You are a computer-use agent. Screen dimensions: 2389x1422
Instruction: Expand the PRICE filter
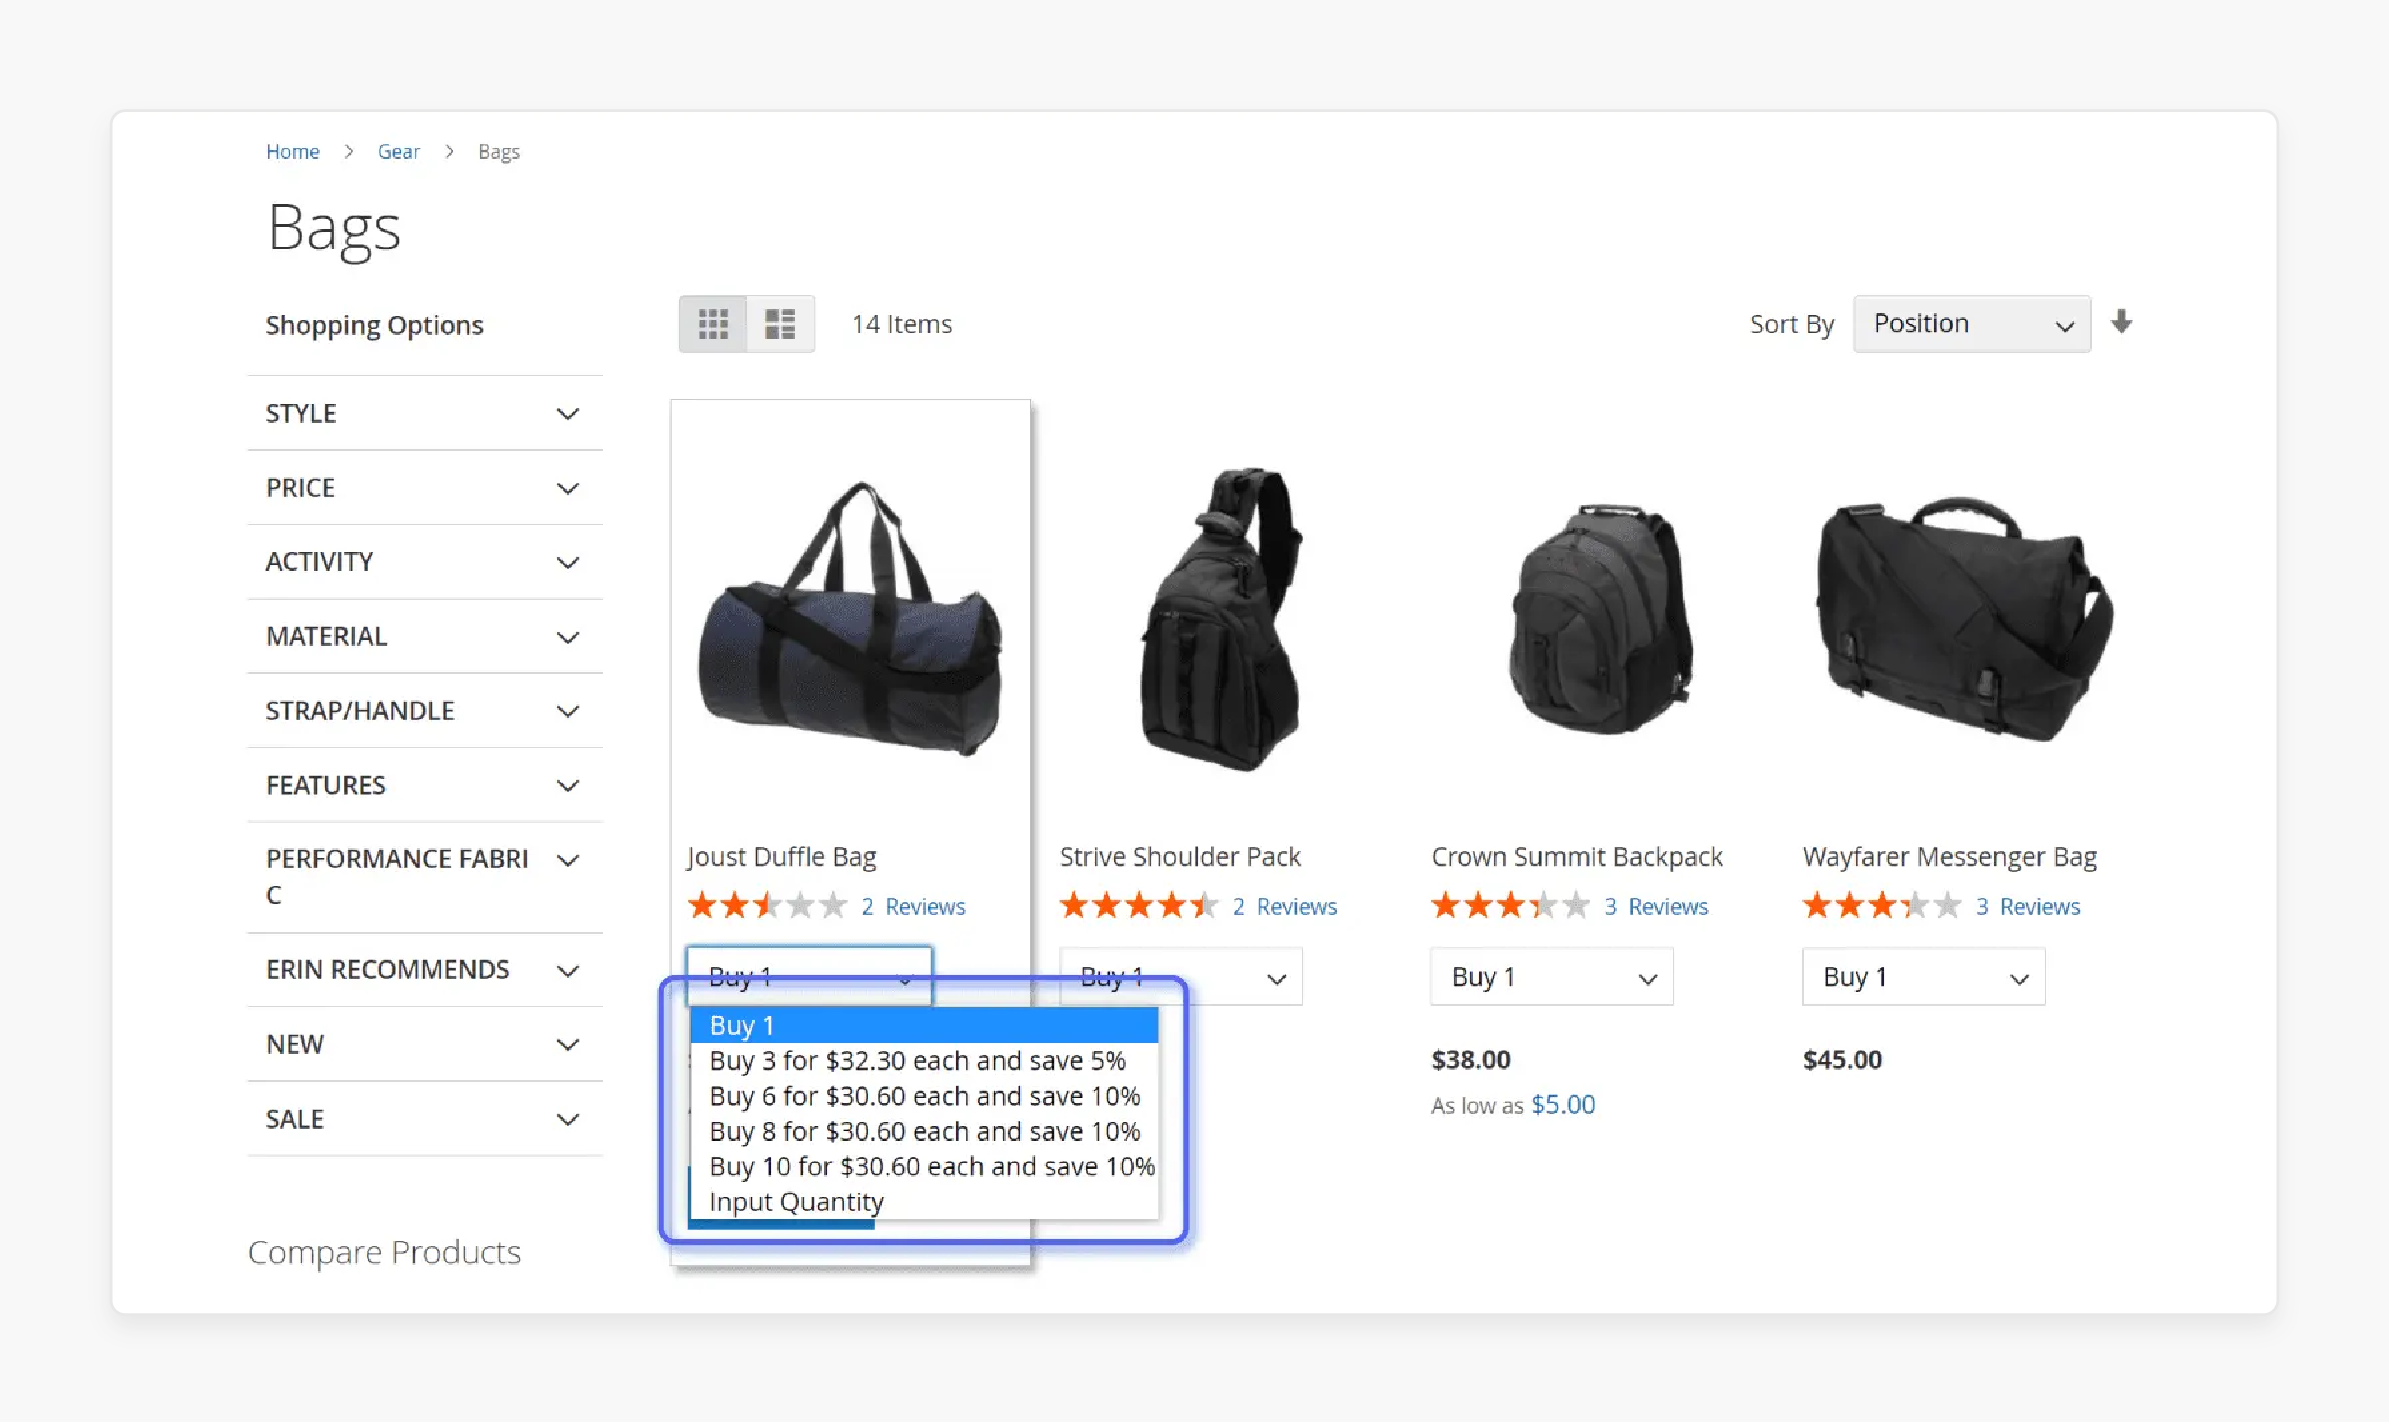tap(424, 488)
